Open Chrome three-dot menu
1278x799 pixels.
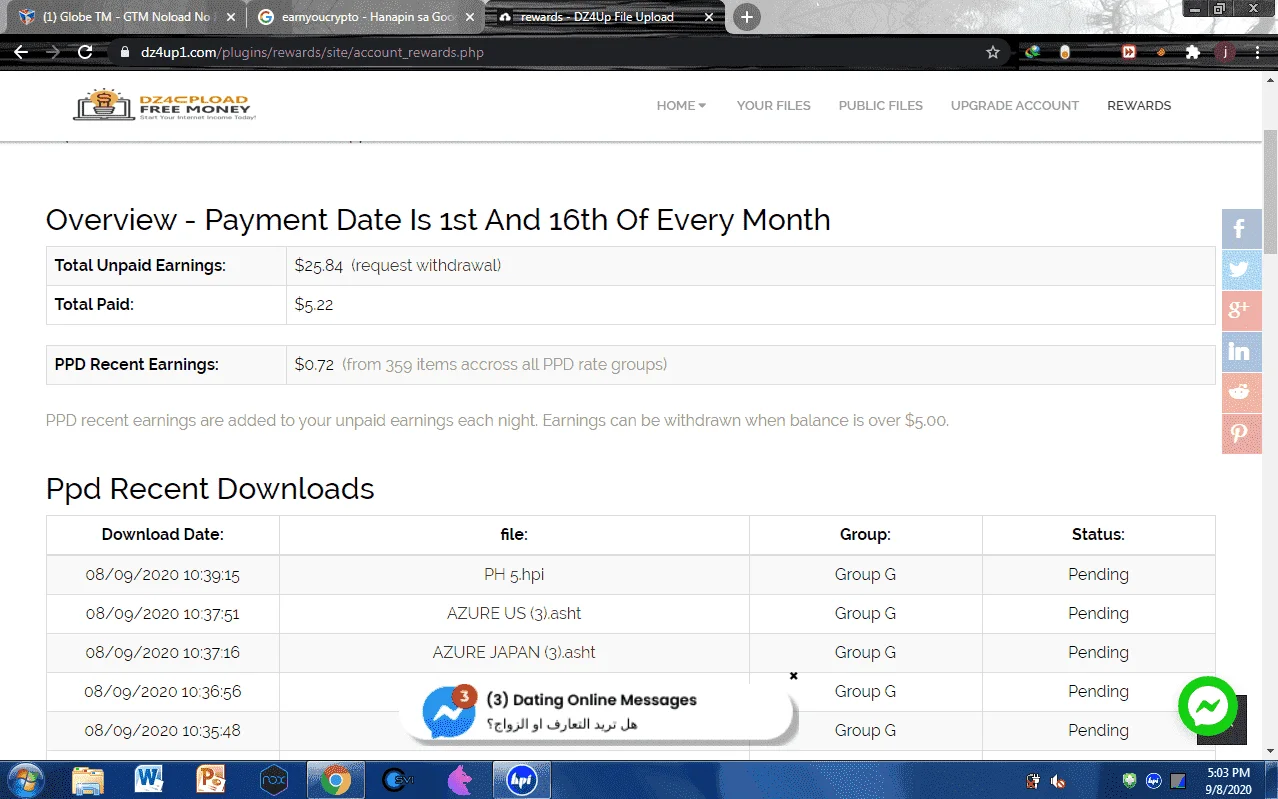tap(1257, 52)
